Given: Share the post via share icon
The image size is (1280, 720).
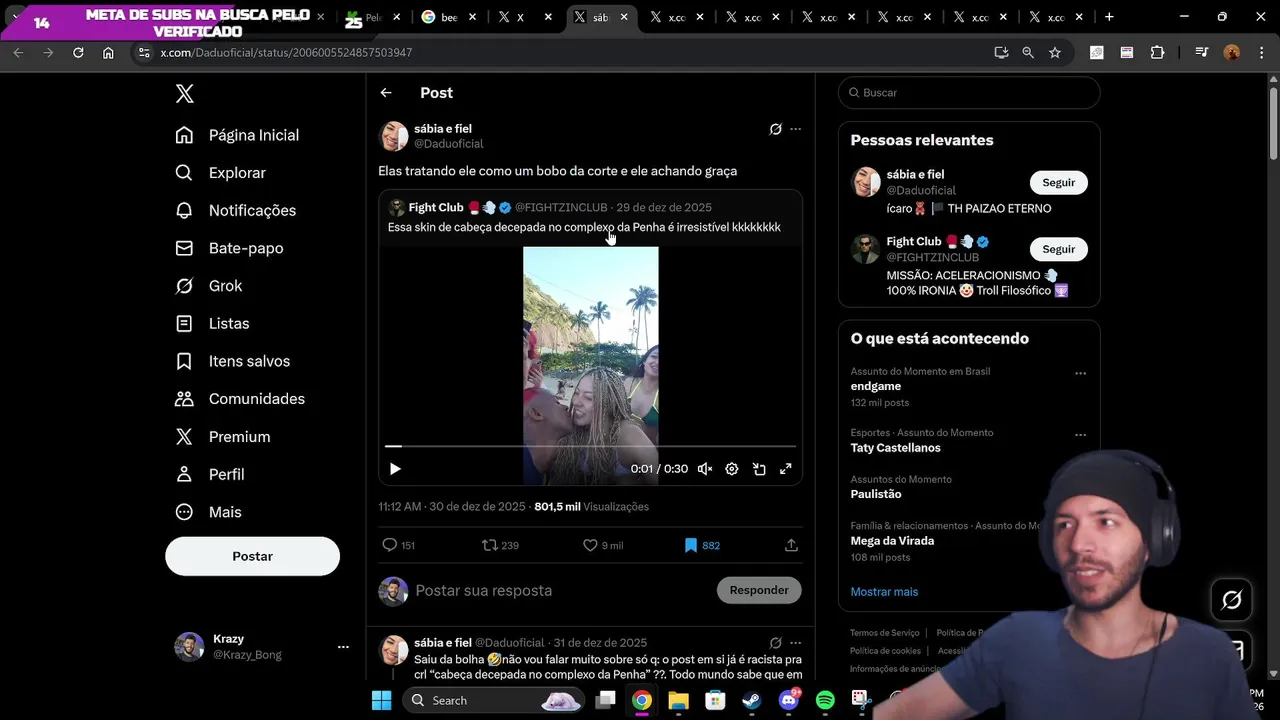Looking at the screenshot, I should [791, 545].
